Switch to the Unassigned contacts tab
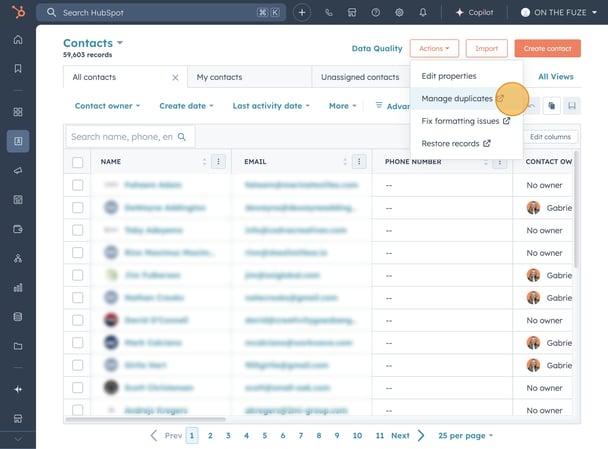608x449 pixels. 360,77
